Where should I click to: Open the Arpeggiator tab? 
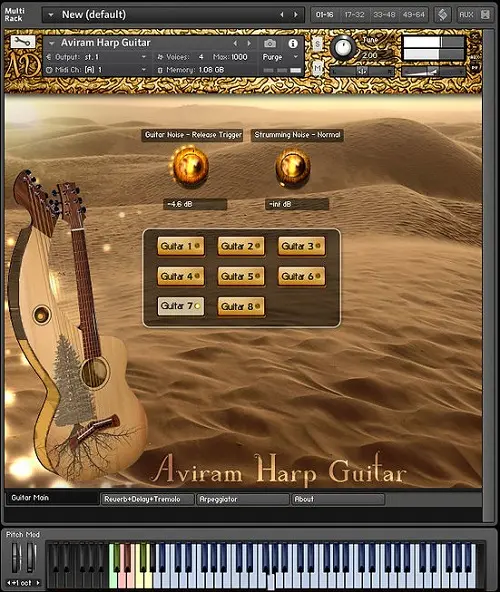click(243, 499)
